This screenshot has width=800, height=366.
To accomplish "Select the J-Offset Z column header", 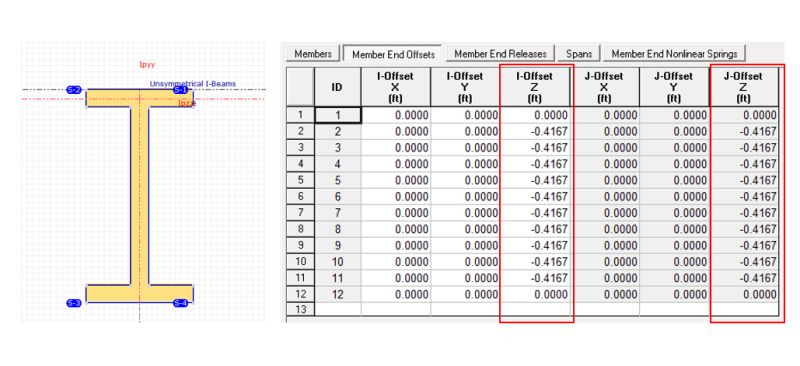I will [x=744, y=87].
